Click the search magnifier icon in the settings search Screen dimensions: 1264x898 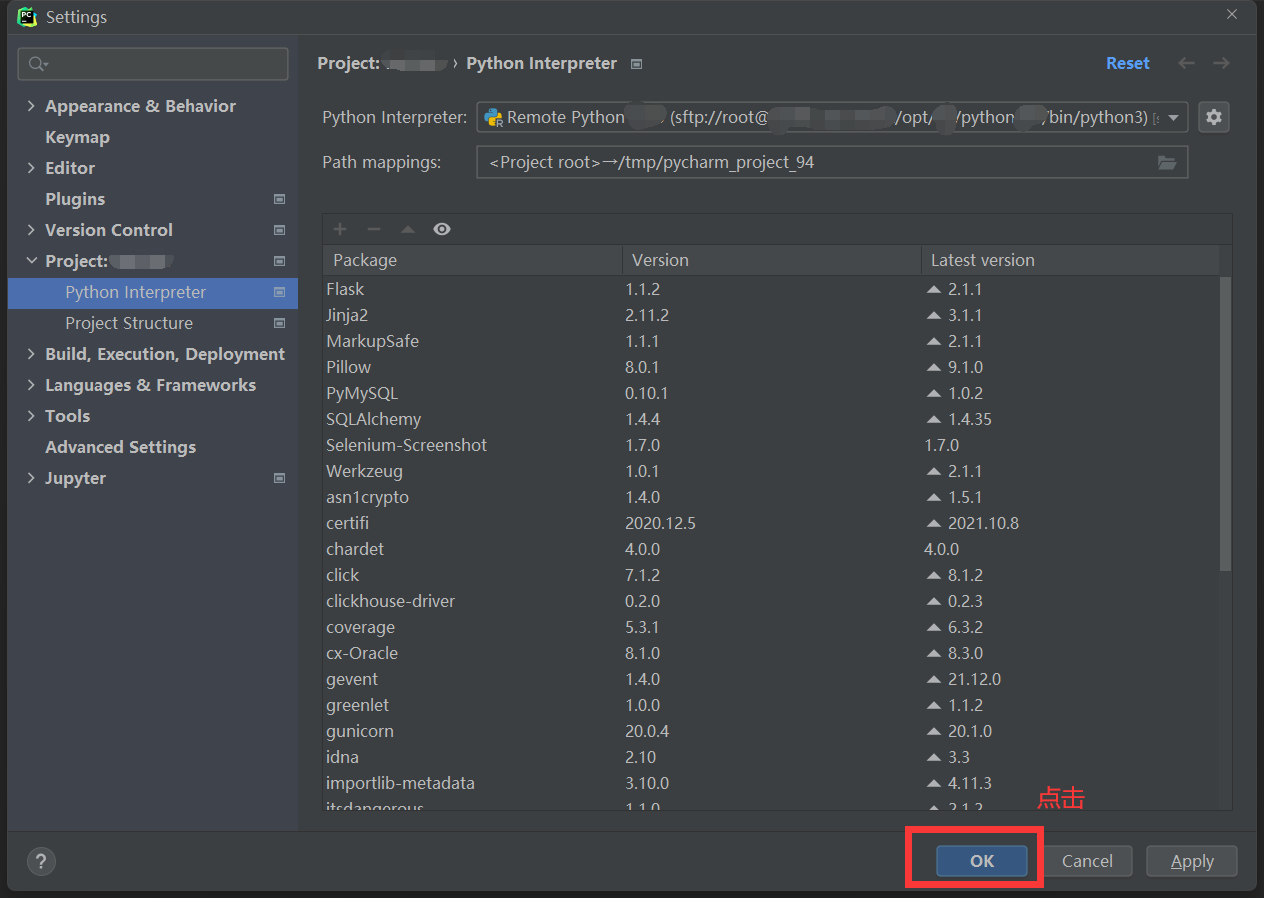pyautogui.click(x=37, y=64)
